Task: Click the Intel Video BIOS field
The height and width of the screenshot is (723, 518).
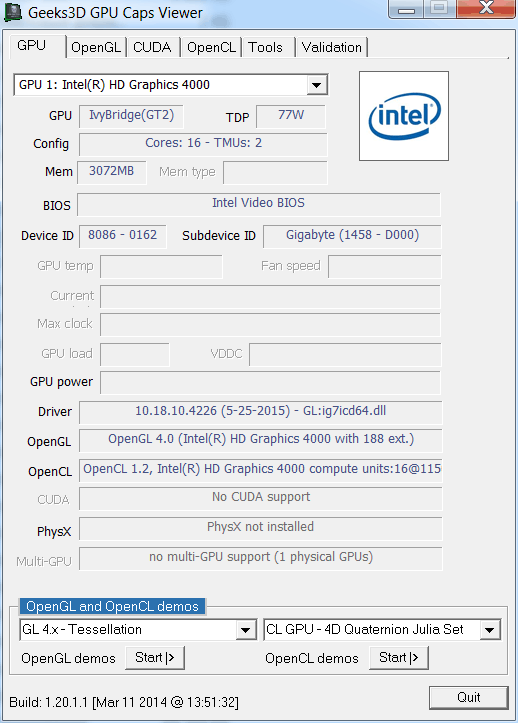Action: [x=259, y=204]
